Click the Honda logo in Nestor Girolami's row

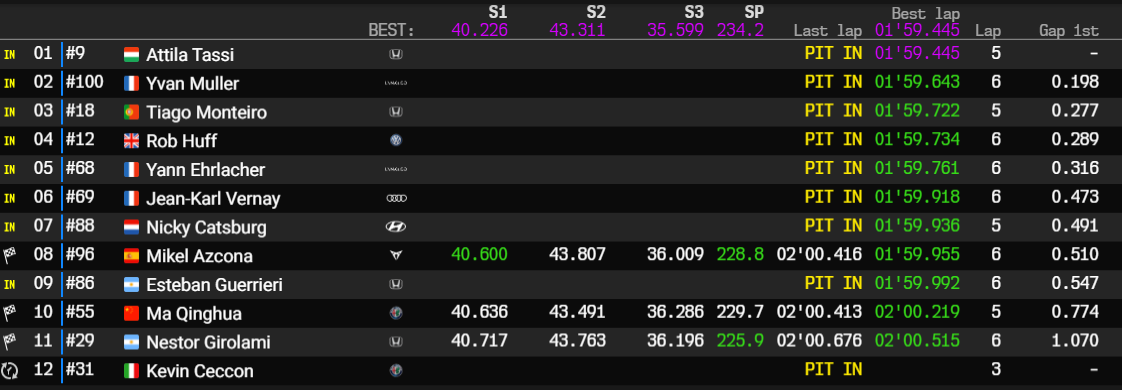coord(395,341)
